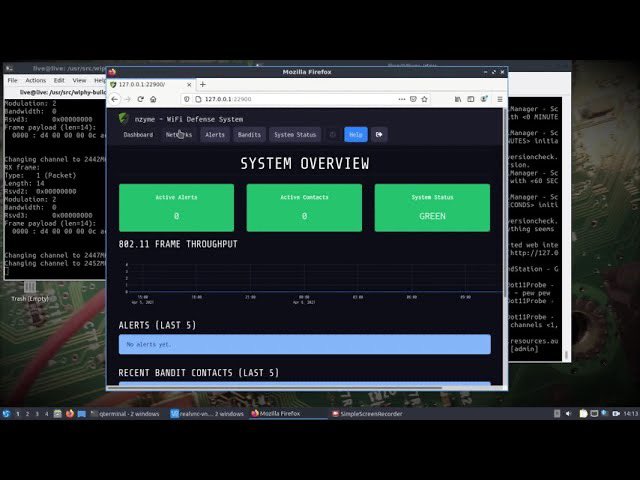Open the Networks nav item
Image resolution: width=640 pixels, height=480 pixels.
point(179,135)
